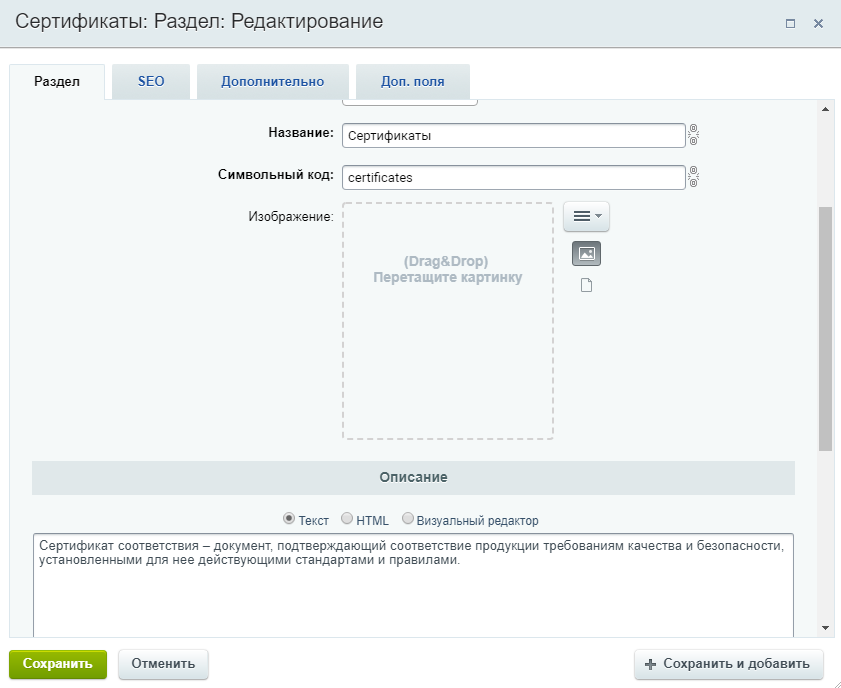
Task: Click the link icon beside Название field
Action: 694,135
